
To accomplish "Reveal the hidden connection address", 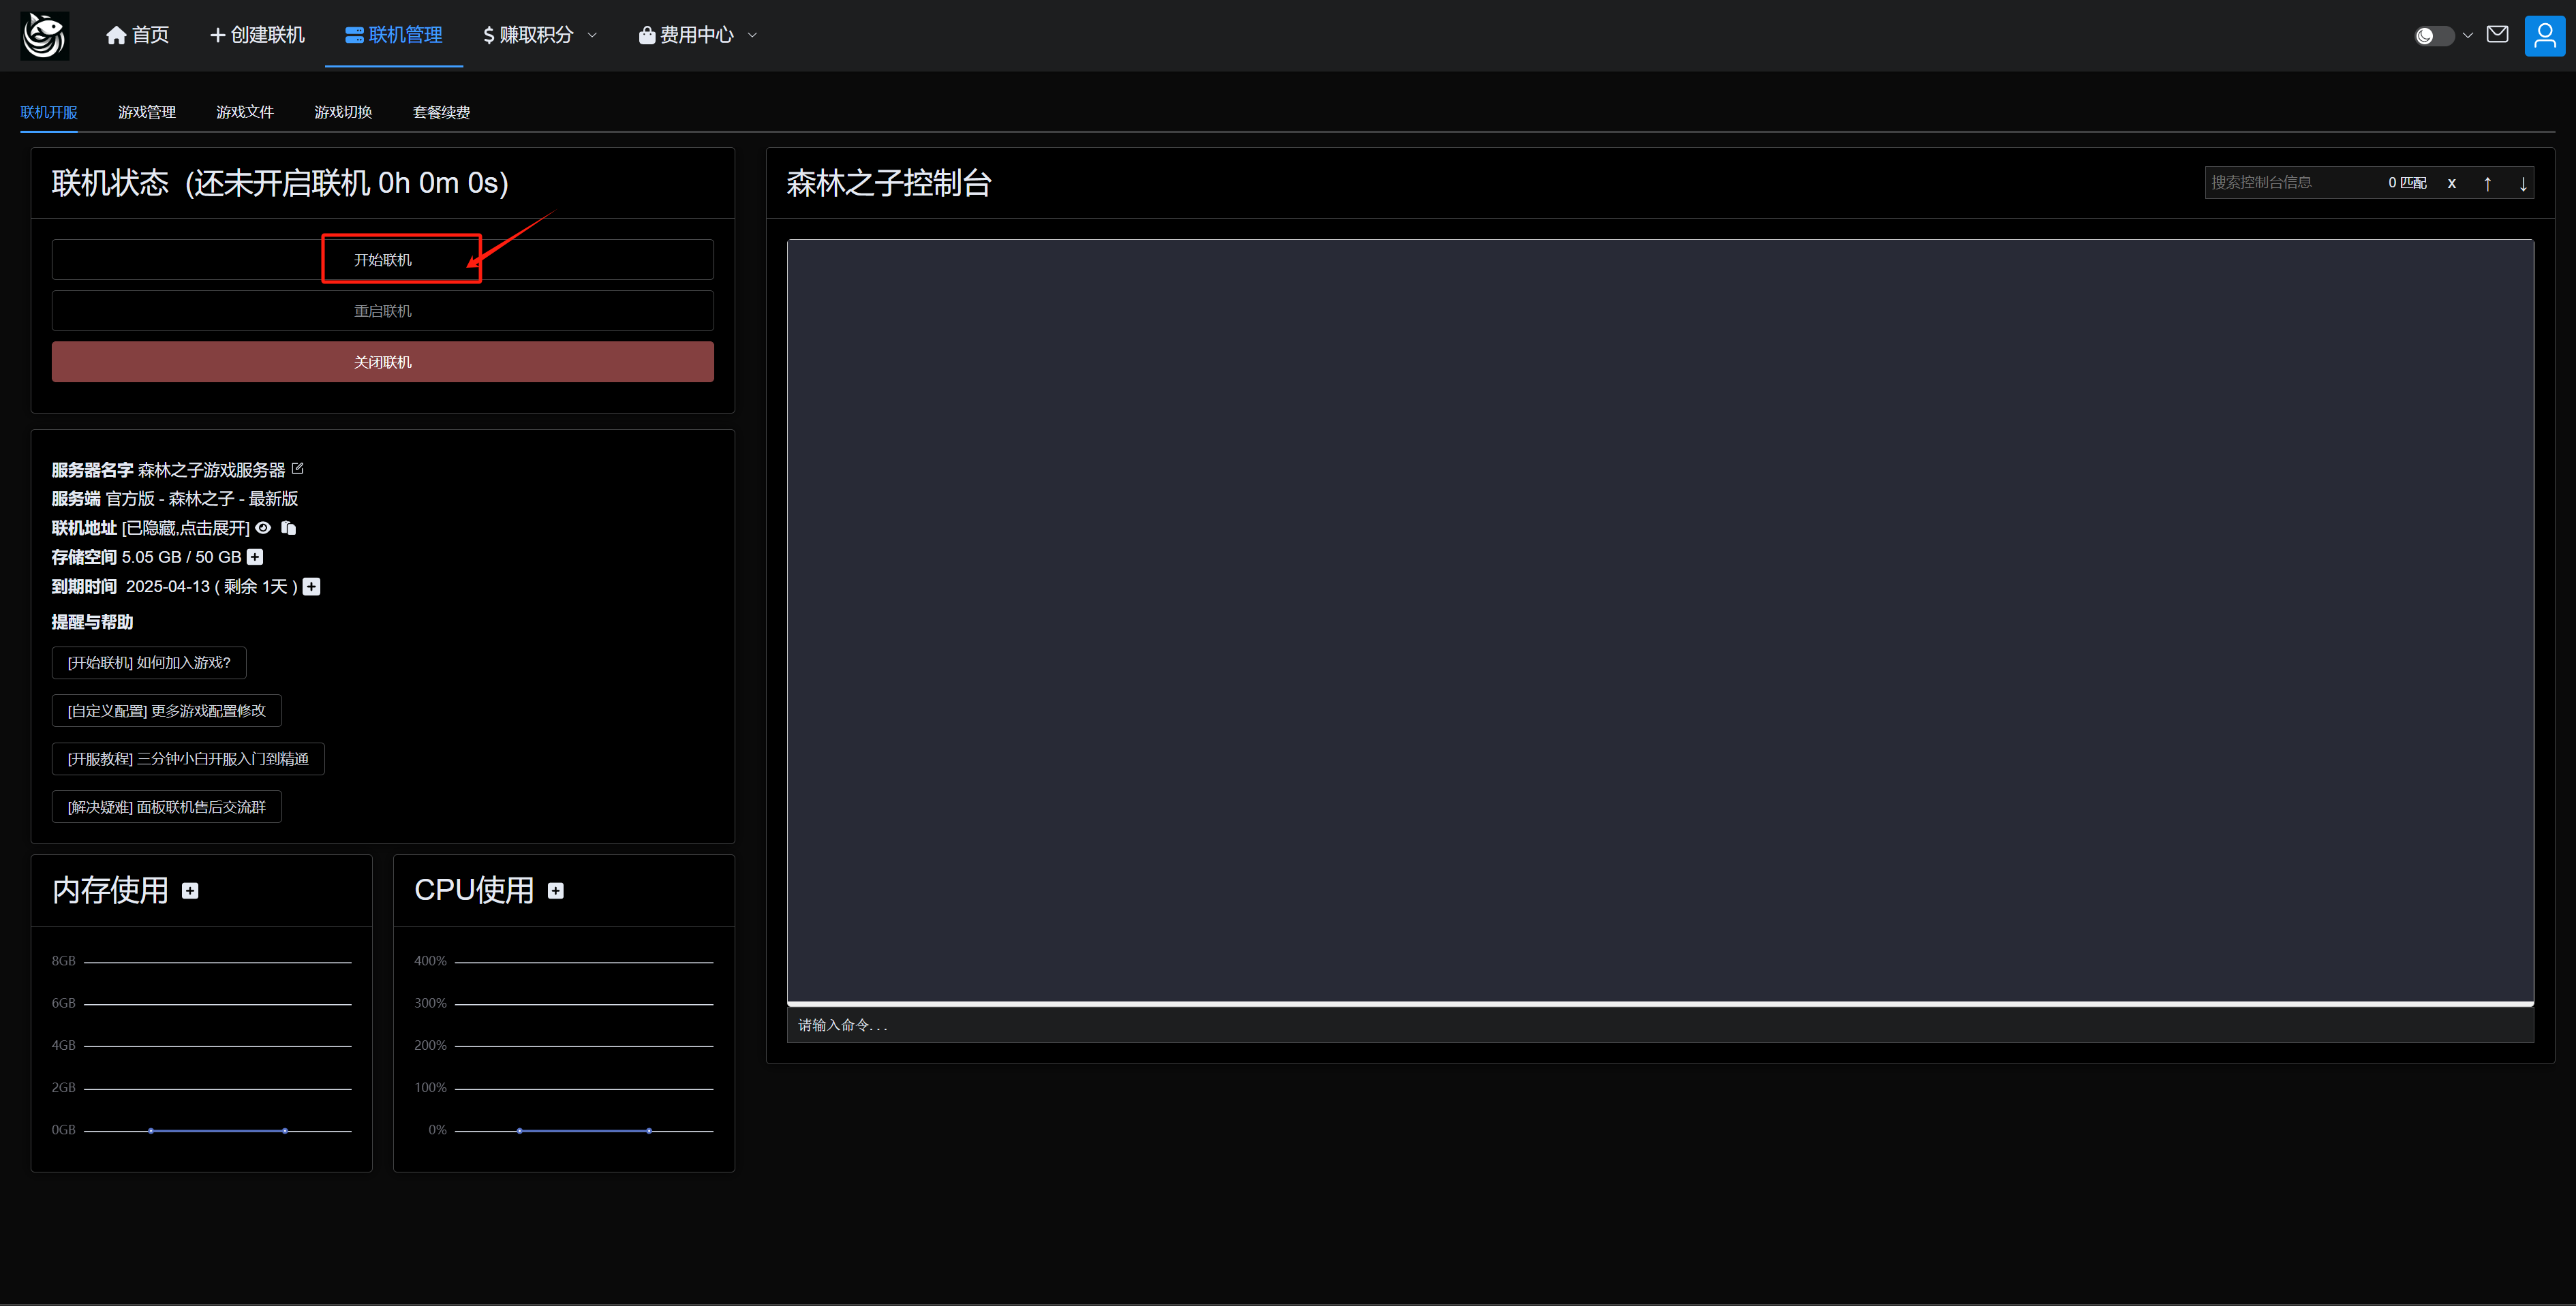I will 263,528.
